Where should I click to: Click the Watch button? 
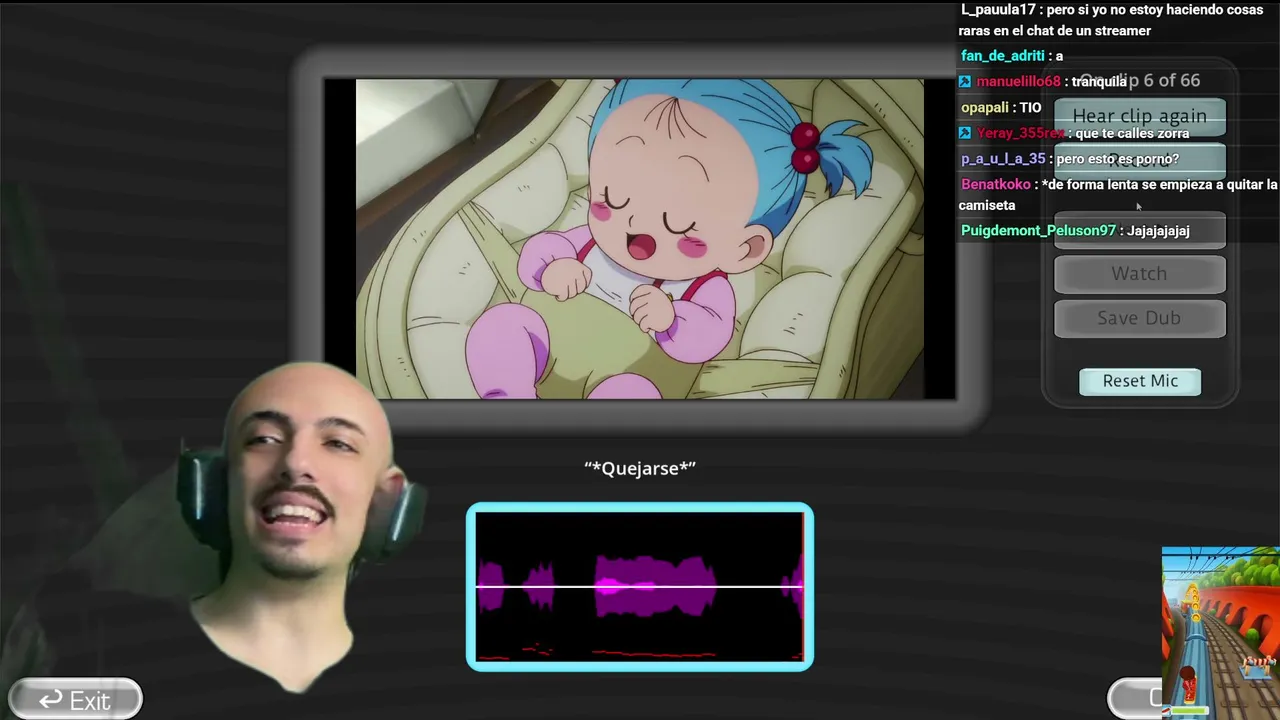click(x=1139, y=274)
